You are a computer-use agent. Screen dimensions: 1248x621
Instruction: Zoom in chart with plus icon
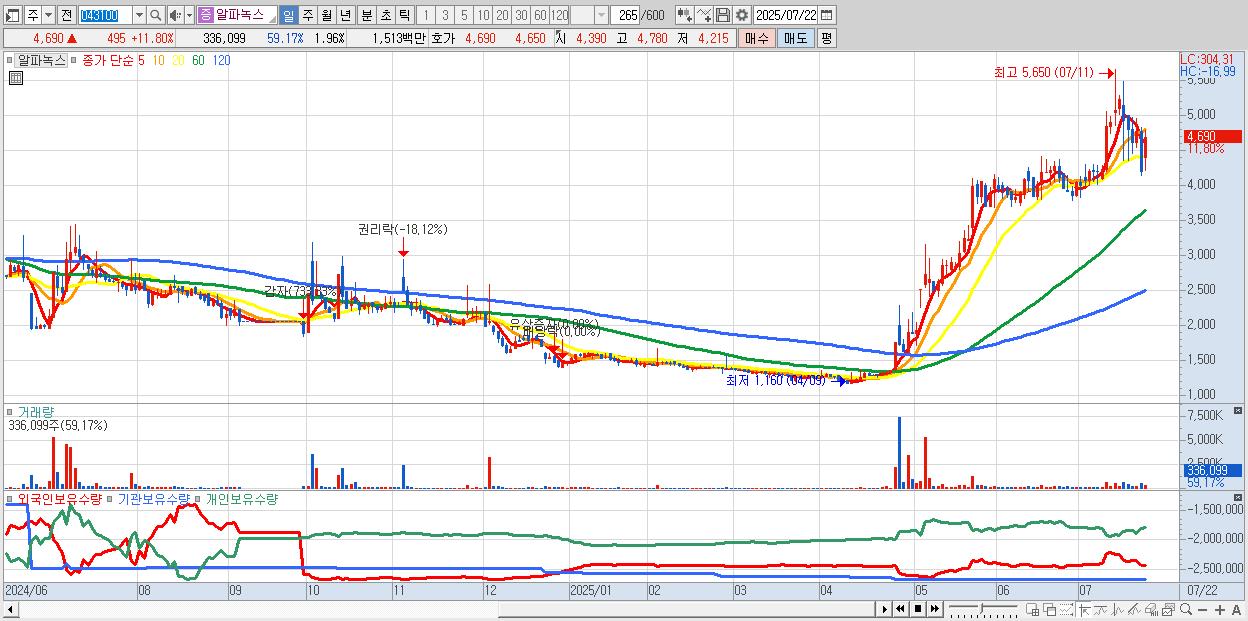[x=1220, y=609]
